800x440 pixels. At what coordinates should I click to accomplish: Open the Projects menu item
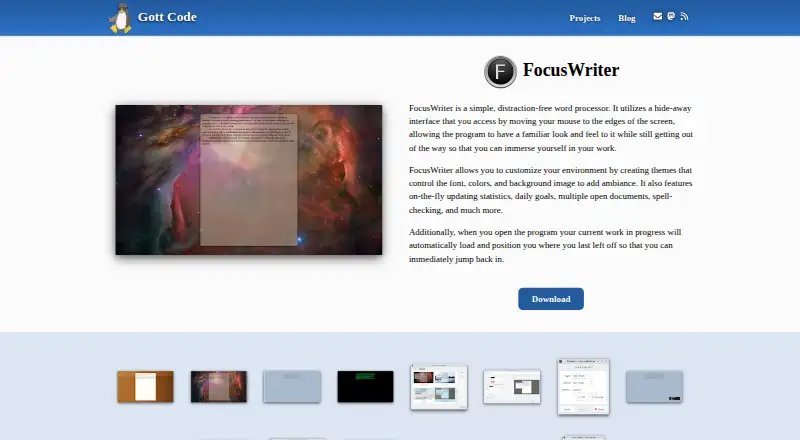pyautogui.click(x=585, y=18)
